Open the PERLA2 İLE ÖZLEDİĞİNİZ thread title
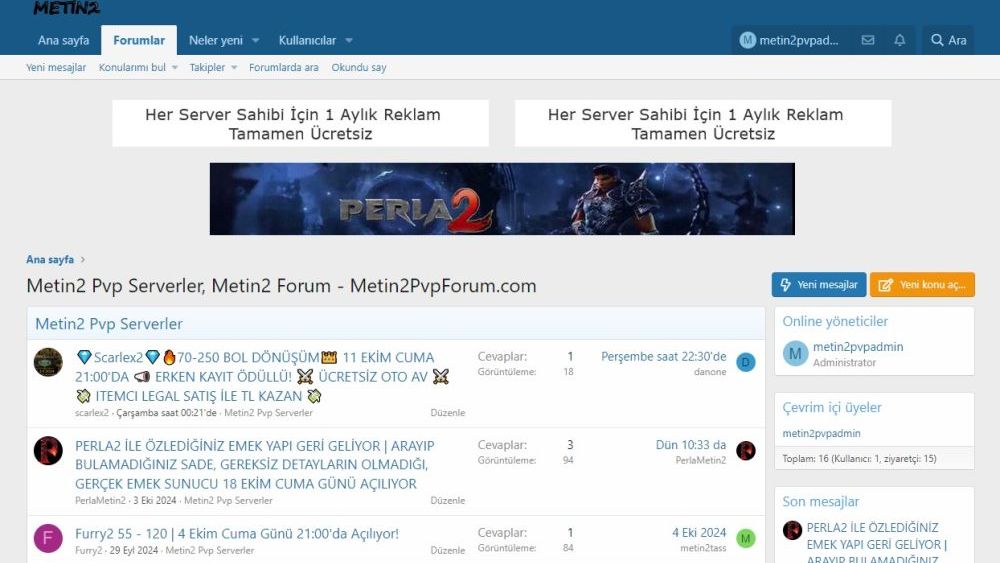This screenshot has width=1000, height=563. click(x=255, y=465)
